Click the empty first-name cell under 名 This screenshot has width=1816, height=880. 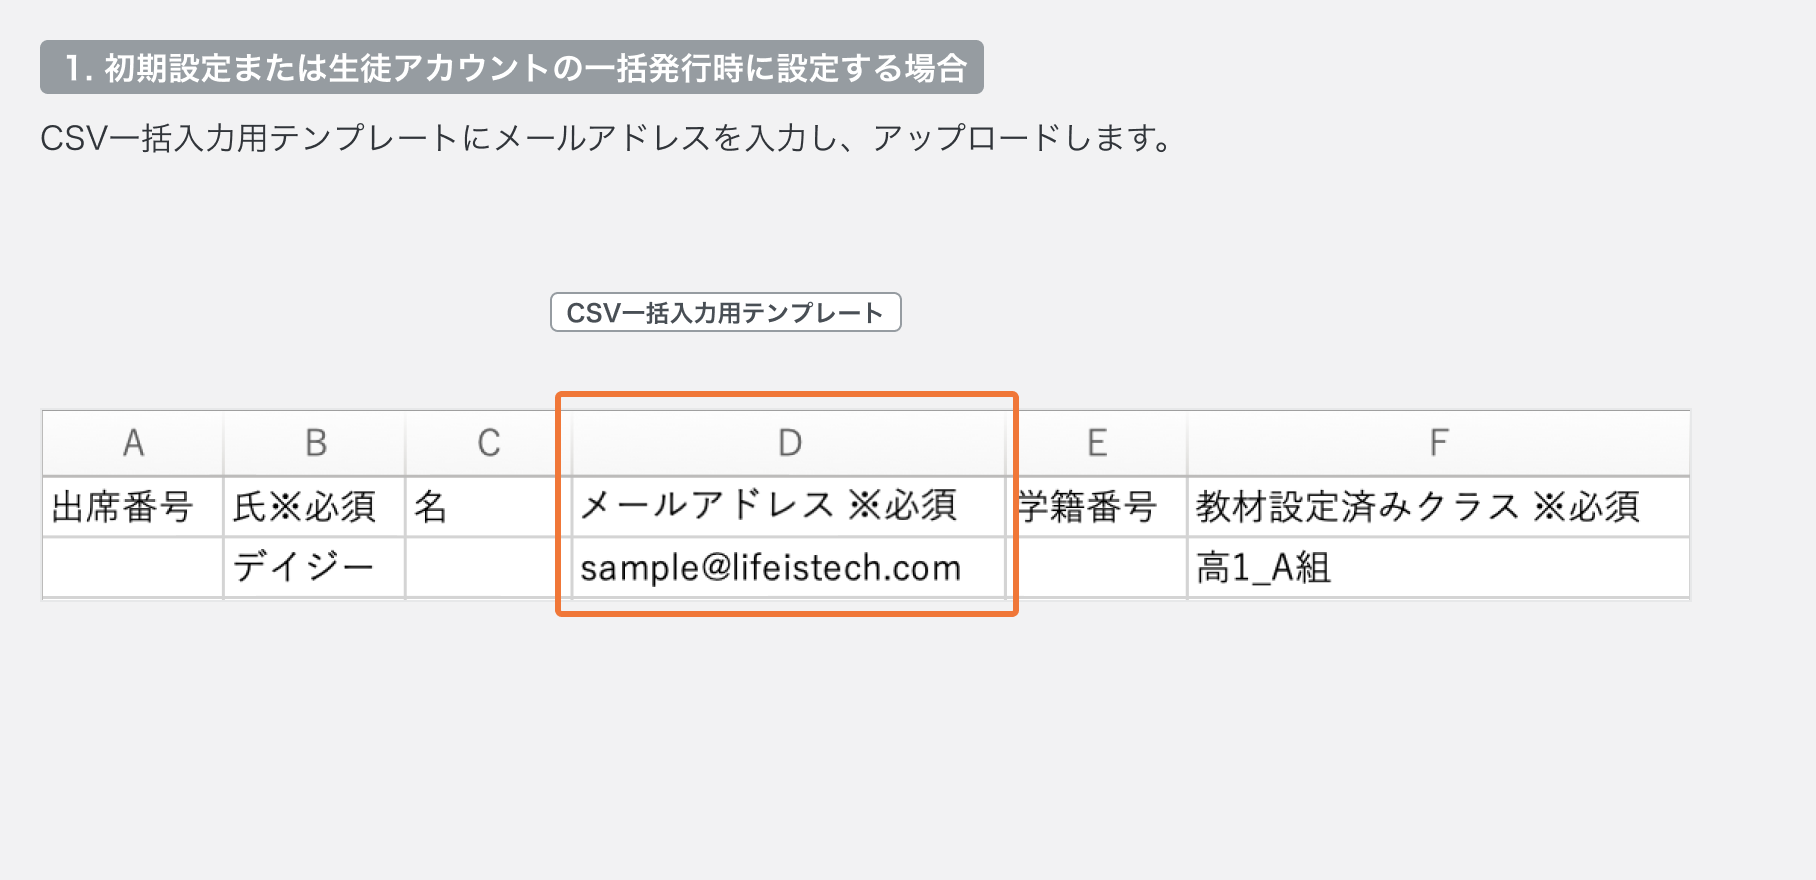pos(482,568)
